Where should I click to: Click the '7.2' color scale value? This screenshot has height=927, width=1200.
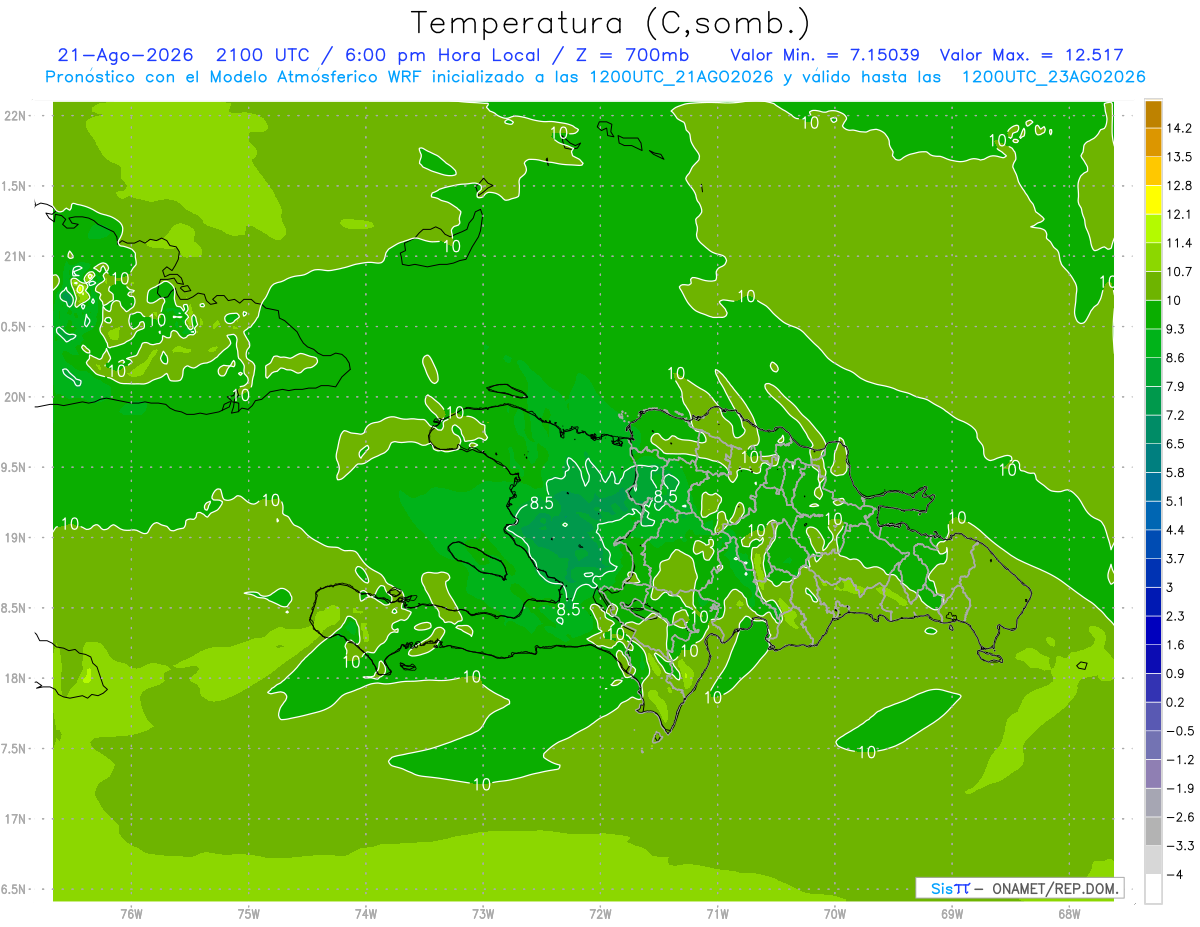point(1176,415)
